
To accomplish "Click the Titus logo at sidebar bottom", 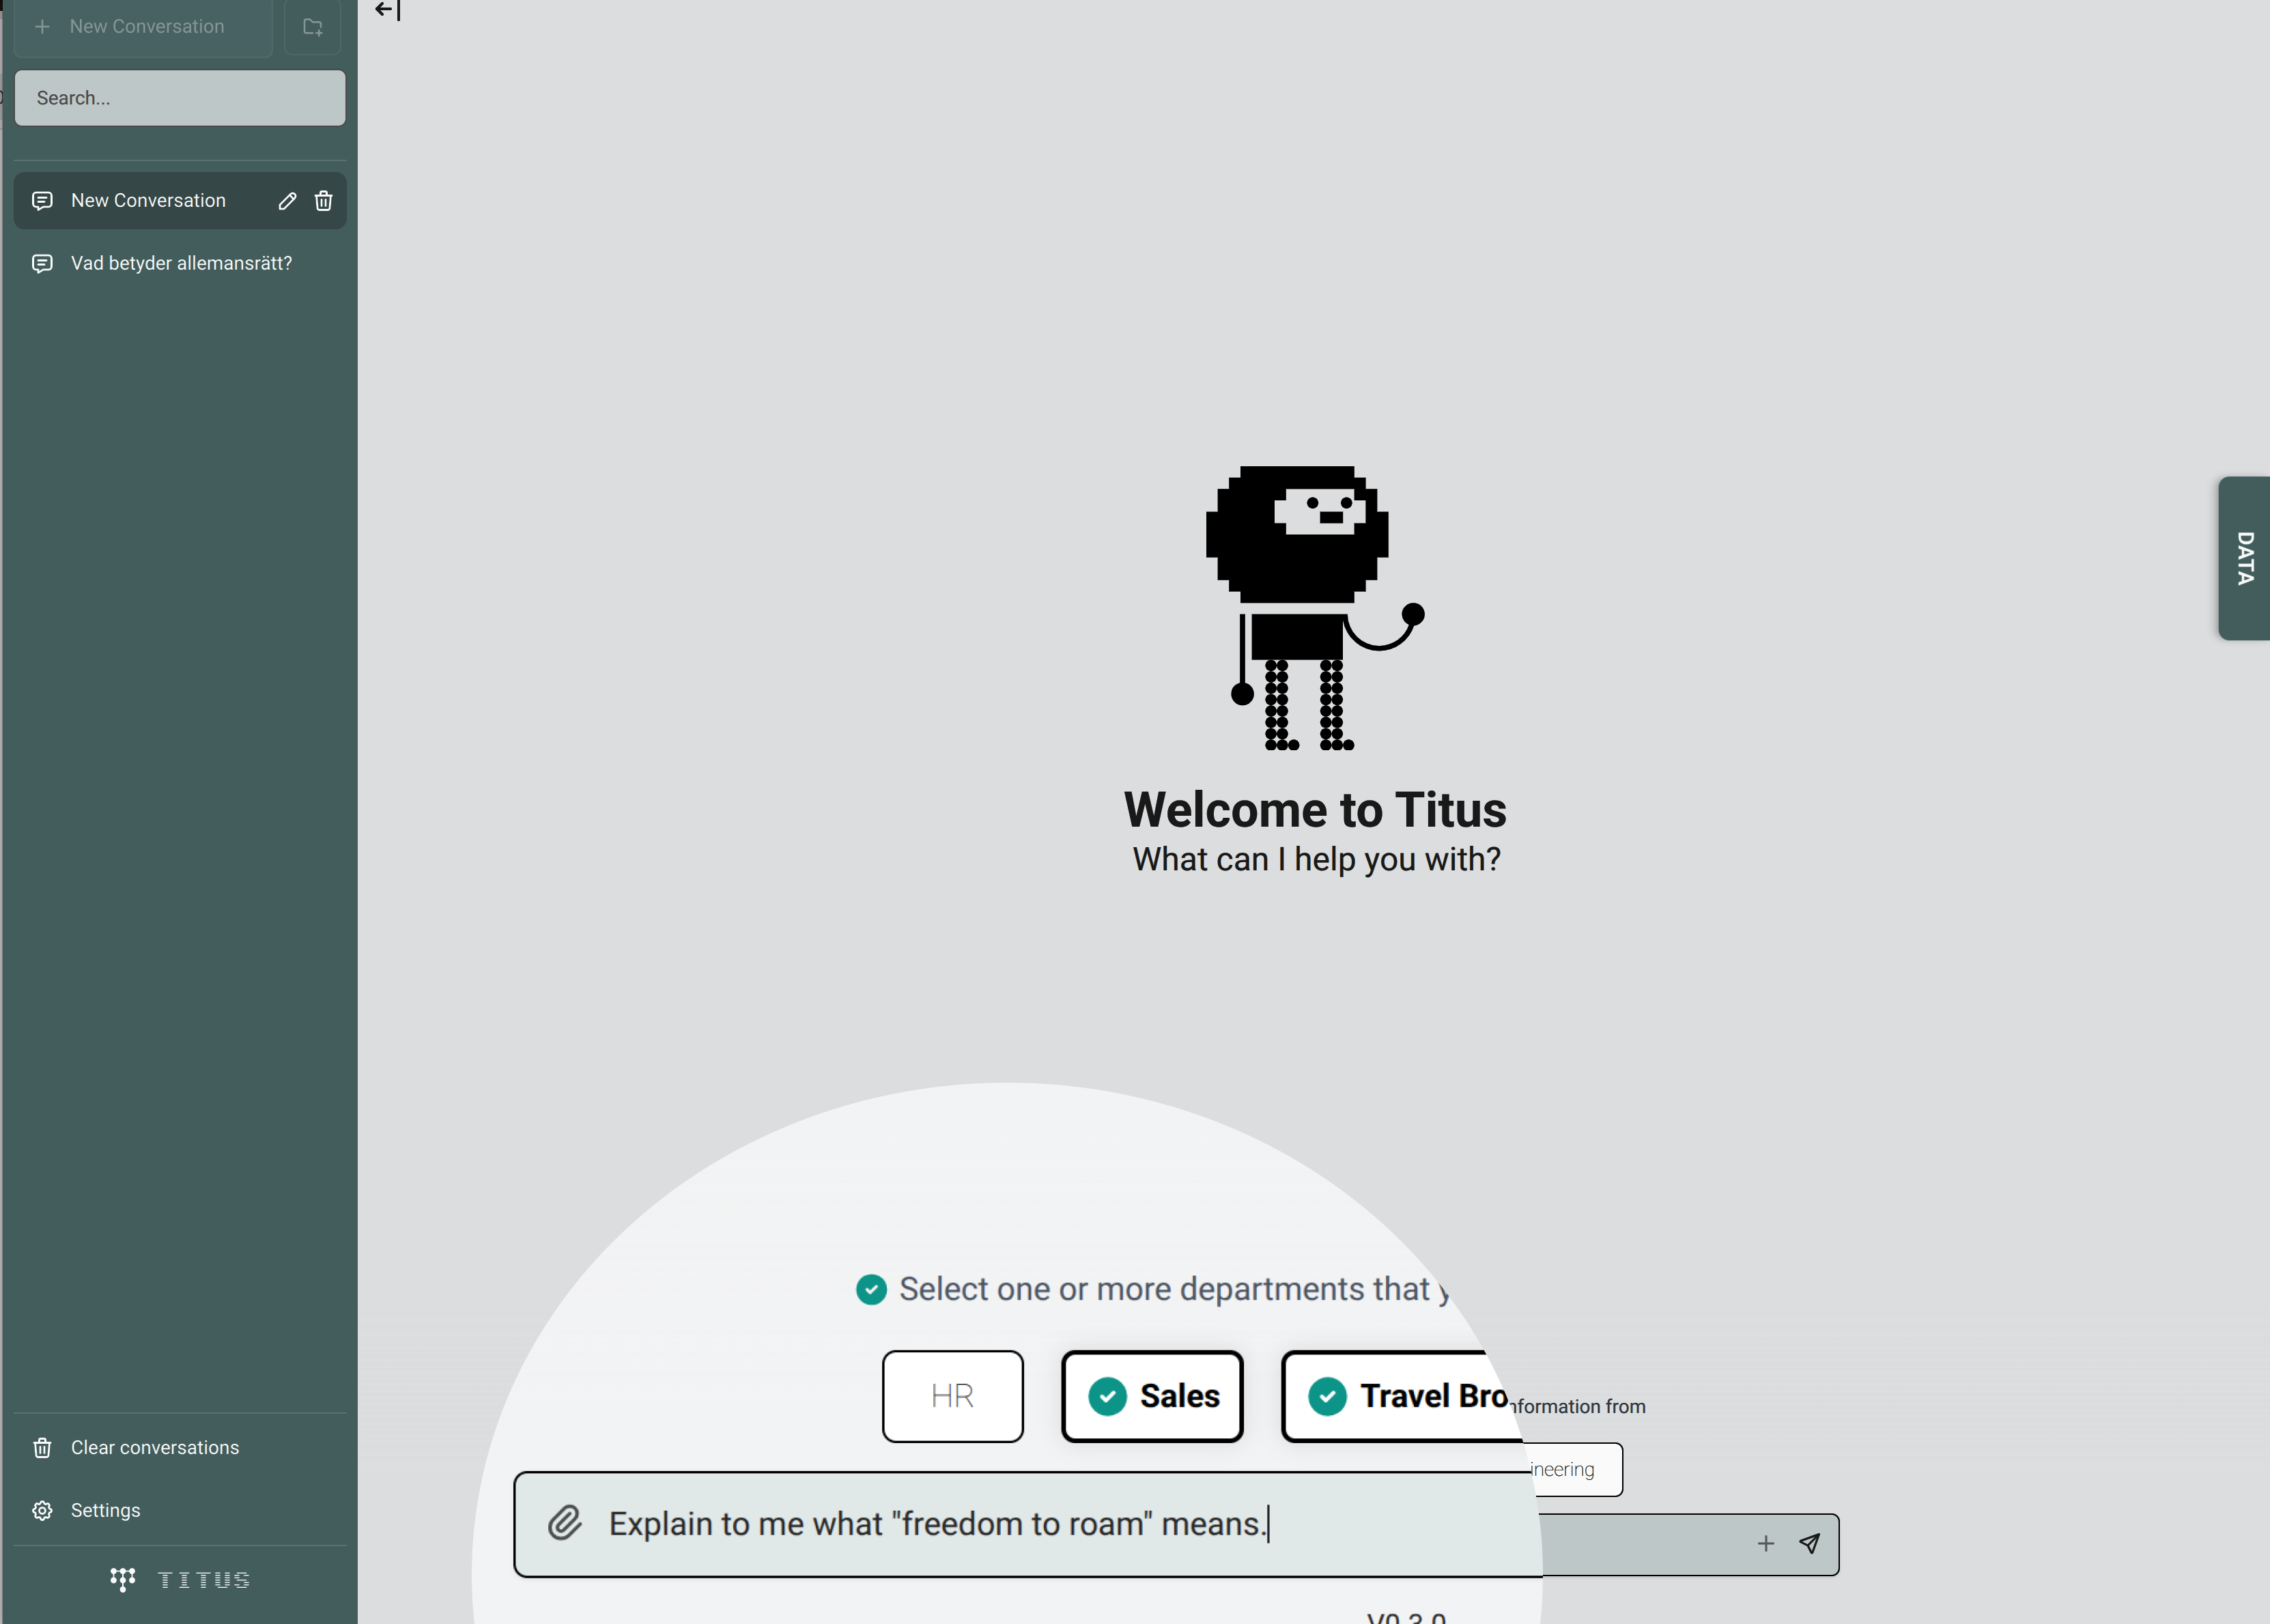I will coord(180,1580).
